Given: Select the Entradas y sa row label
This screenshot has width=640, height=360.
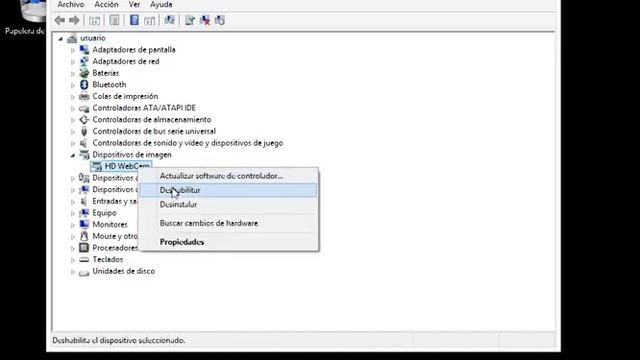Looking at the screenshot, I should 115,201.
